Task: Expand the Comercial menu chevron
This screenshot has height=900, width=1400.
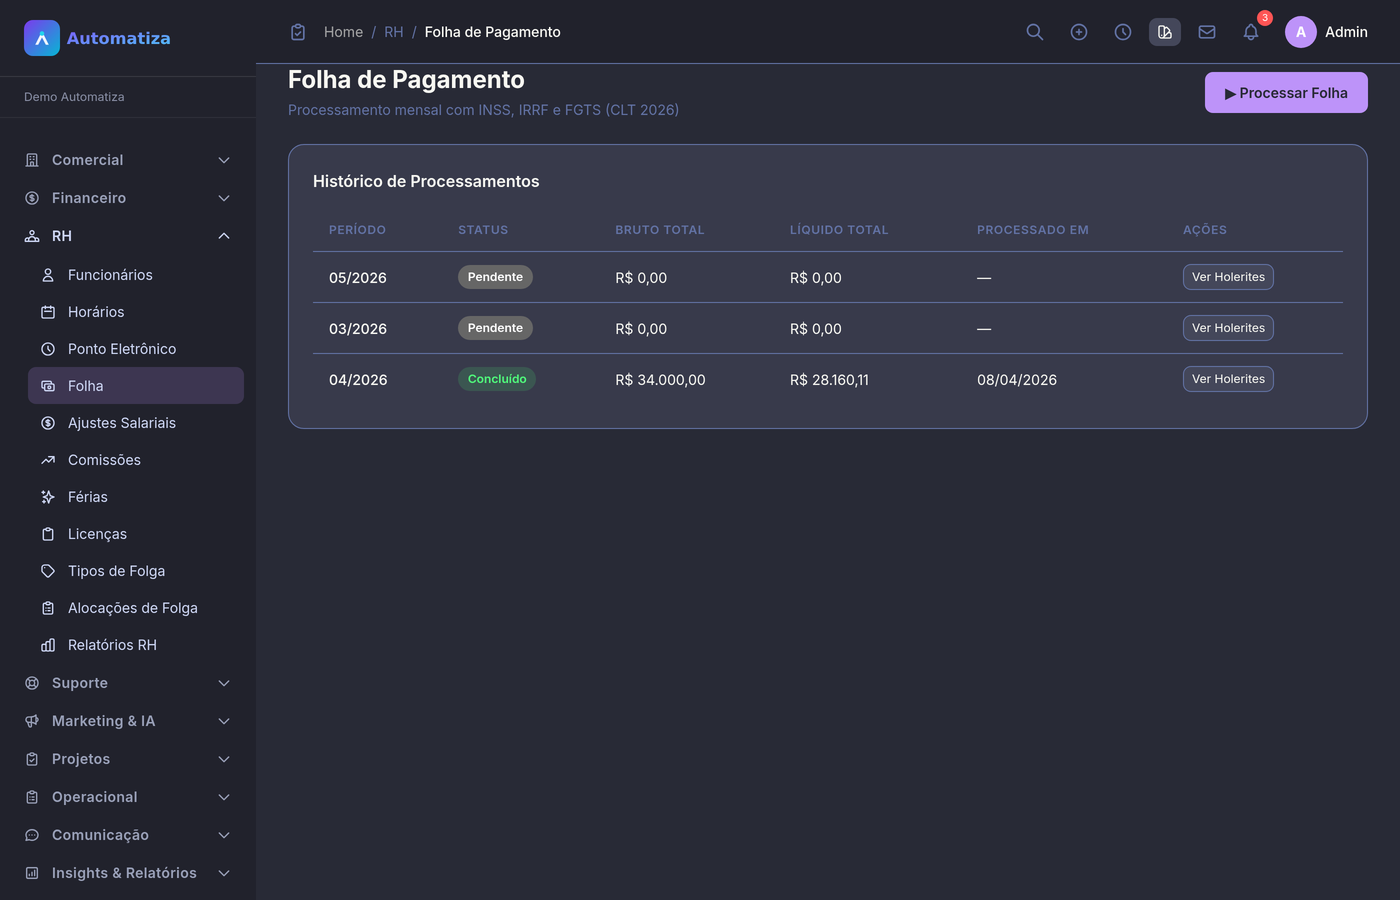Action: (x=224, y=160)
